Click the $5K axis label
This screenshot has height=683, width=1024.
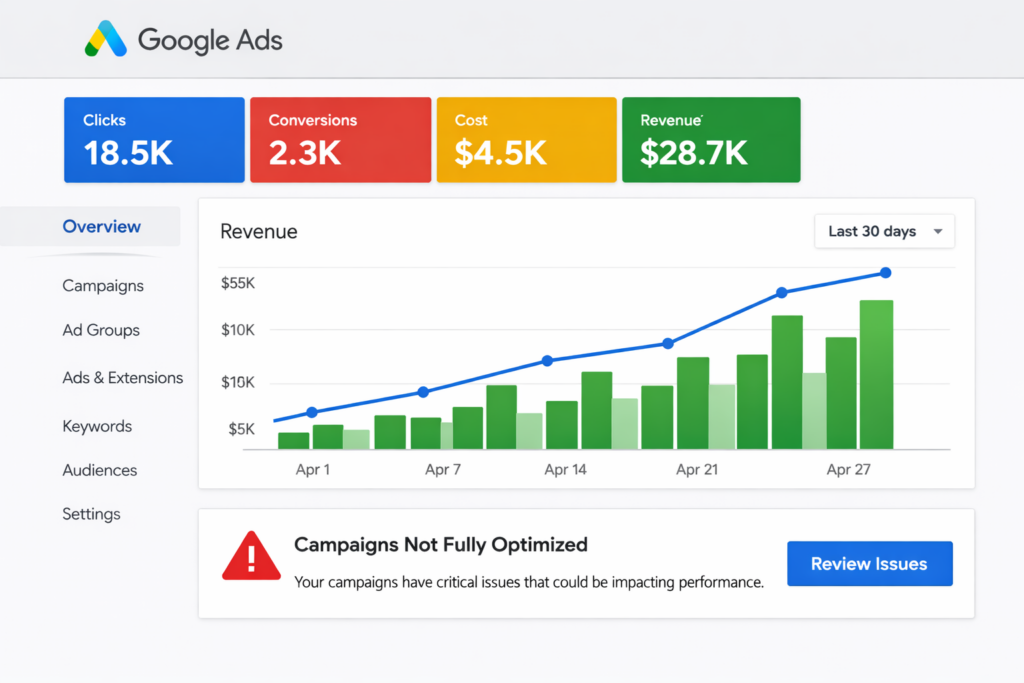pyautogui.click(x=242, y=429)
